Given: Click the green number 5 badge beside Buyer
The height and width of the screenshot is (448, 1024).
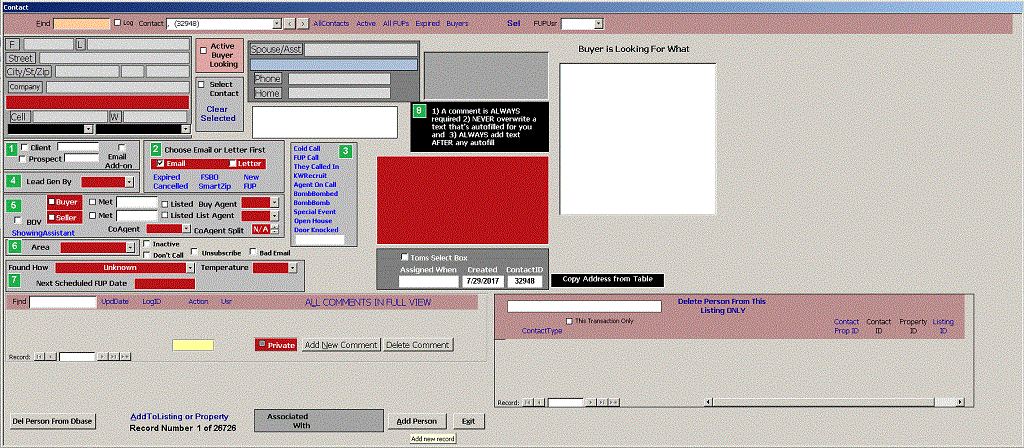Looking at the screenshot, I should click(x=13, y=206).
